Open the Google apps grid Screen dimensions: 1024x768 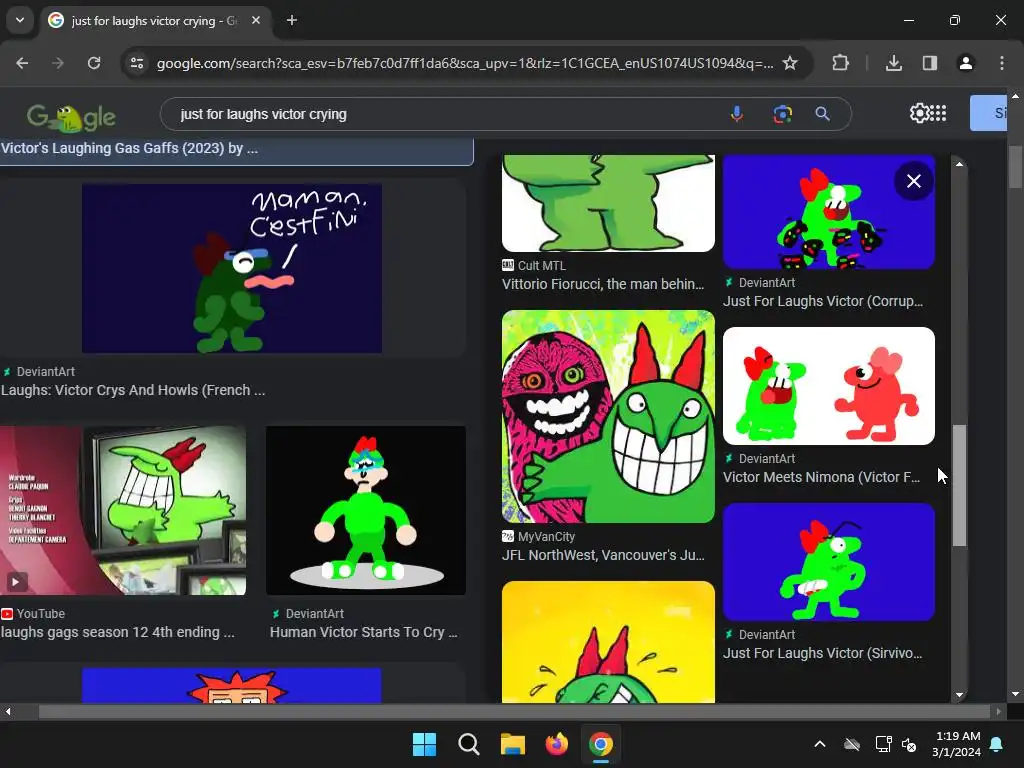[x=938, y=113]
